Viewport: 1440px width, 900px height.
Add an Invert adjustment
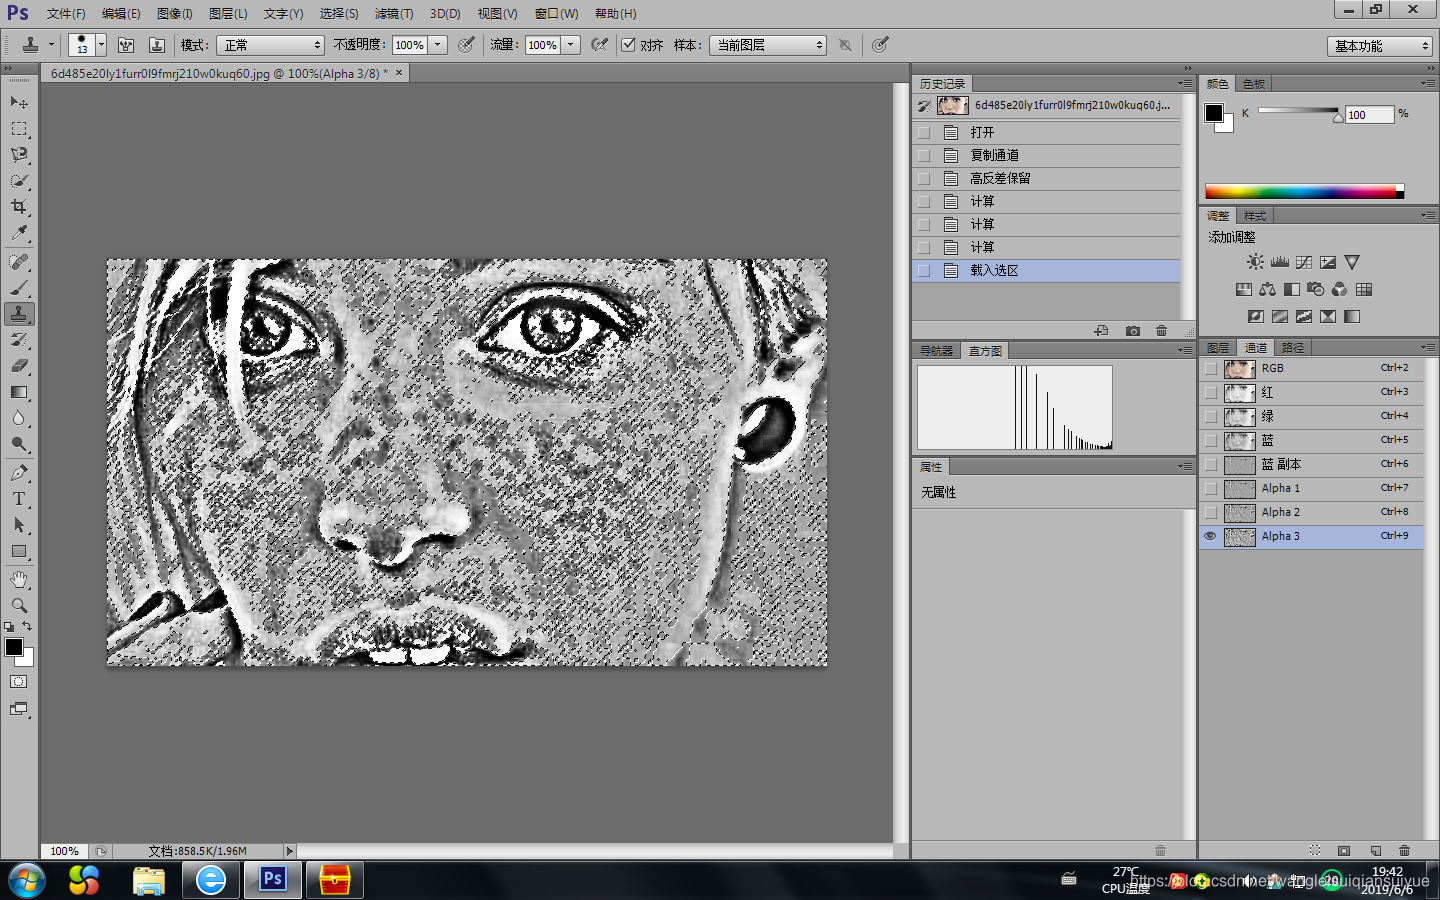pyautogui.click(x=1255, y=316)
